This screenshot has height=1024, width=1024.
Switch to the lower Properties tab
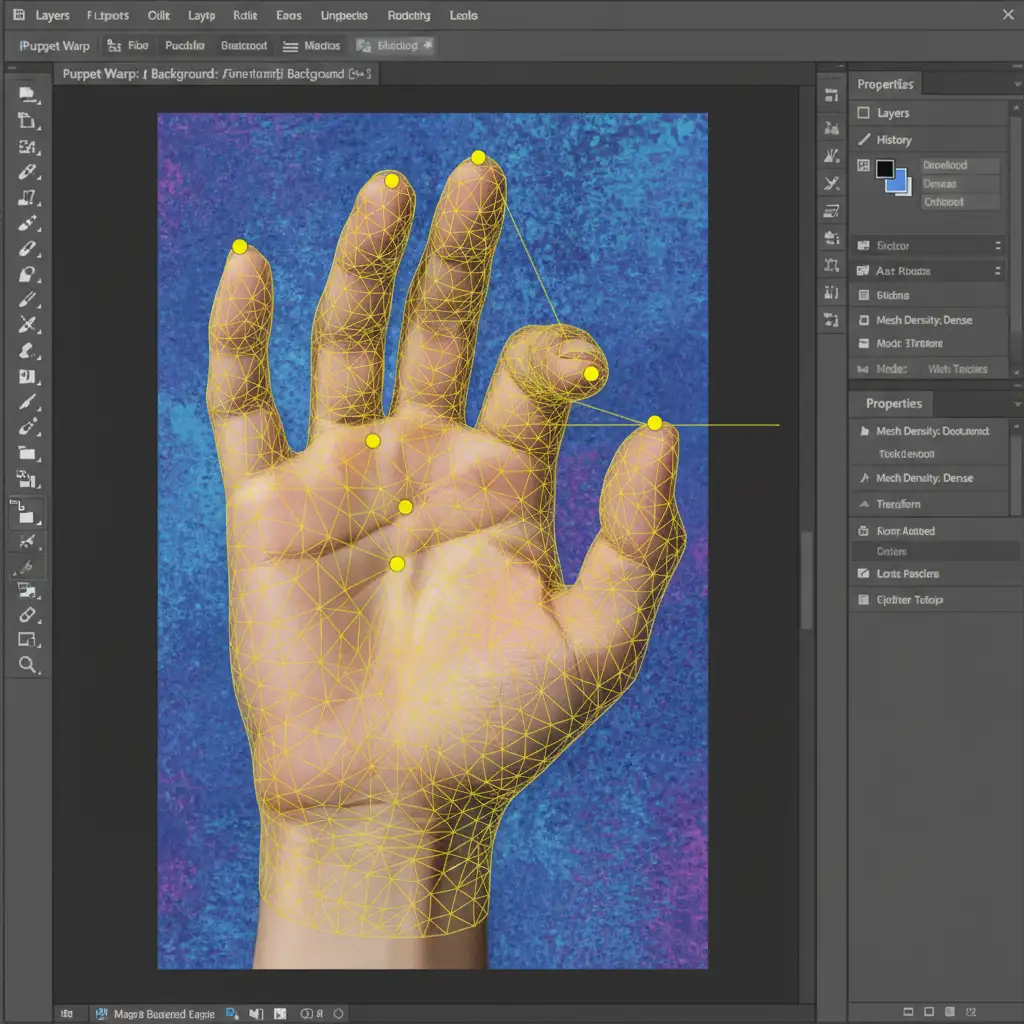893,403
